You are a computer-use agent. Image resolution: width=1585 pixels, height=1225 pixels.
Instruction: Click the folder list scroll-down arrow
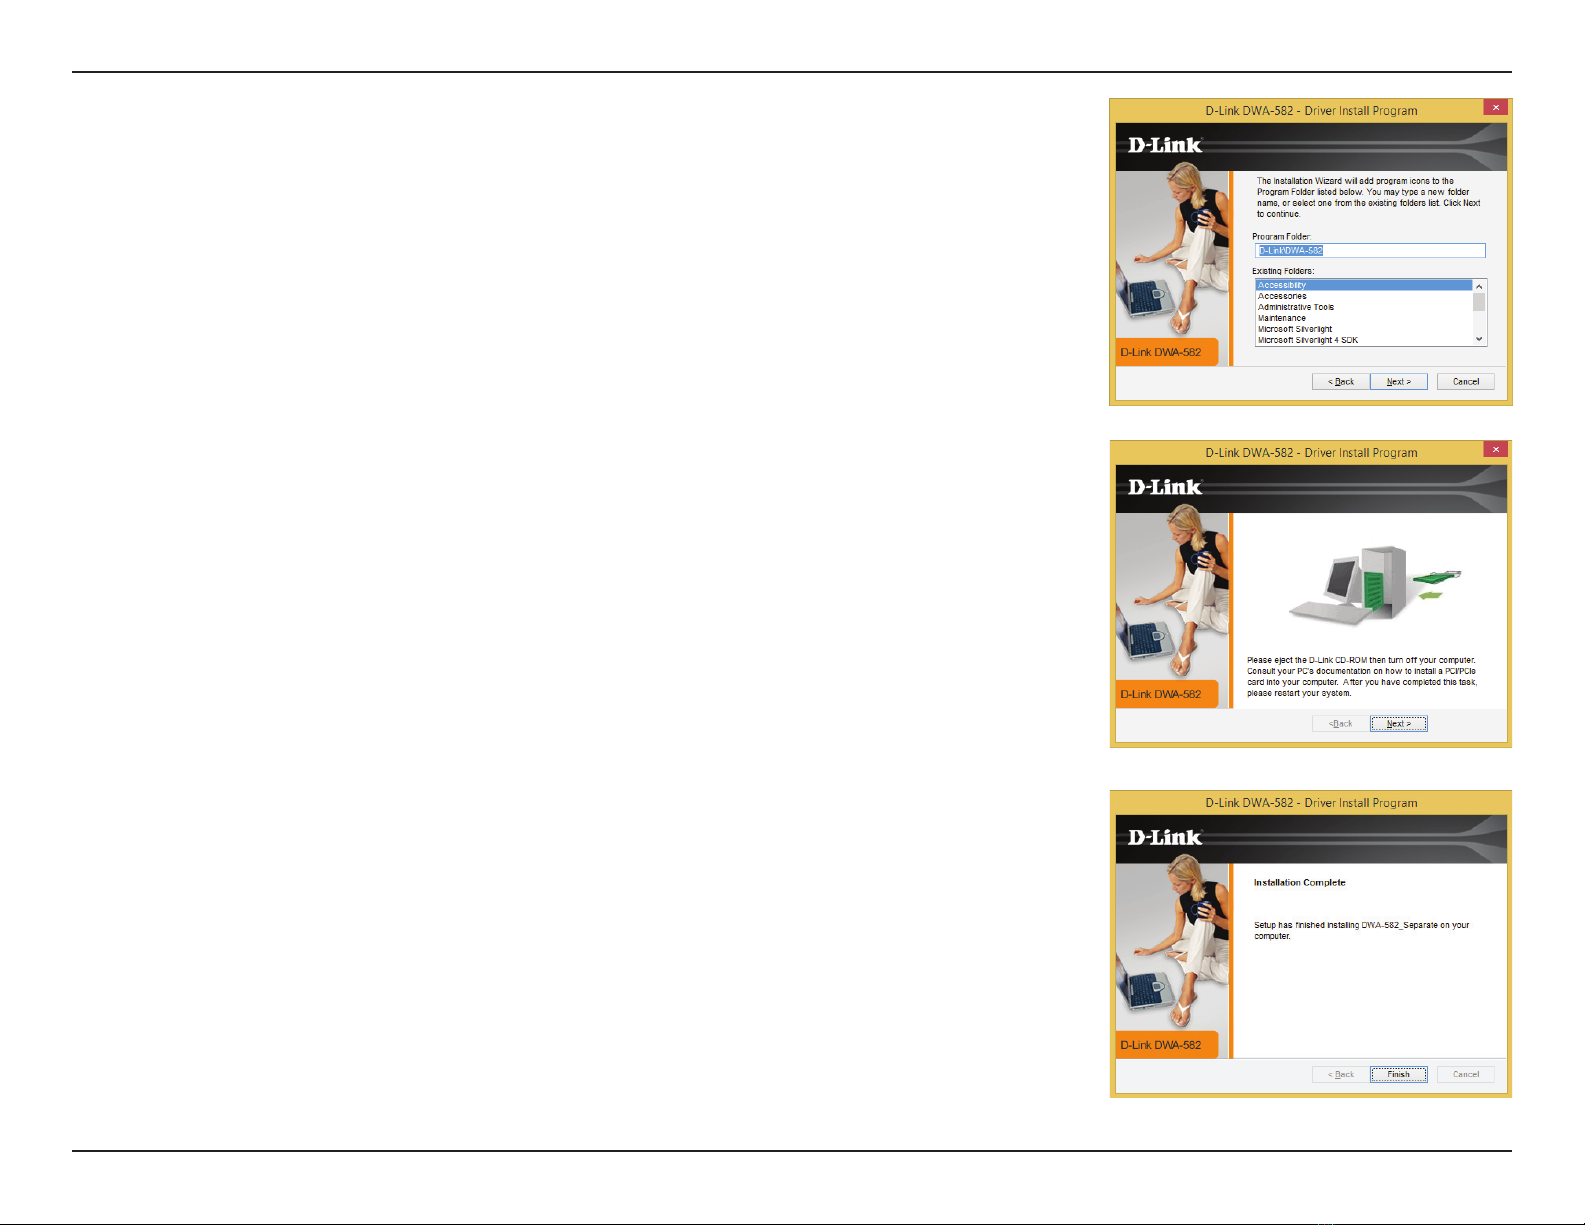pos(1480,340)
